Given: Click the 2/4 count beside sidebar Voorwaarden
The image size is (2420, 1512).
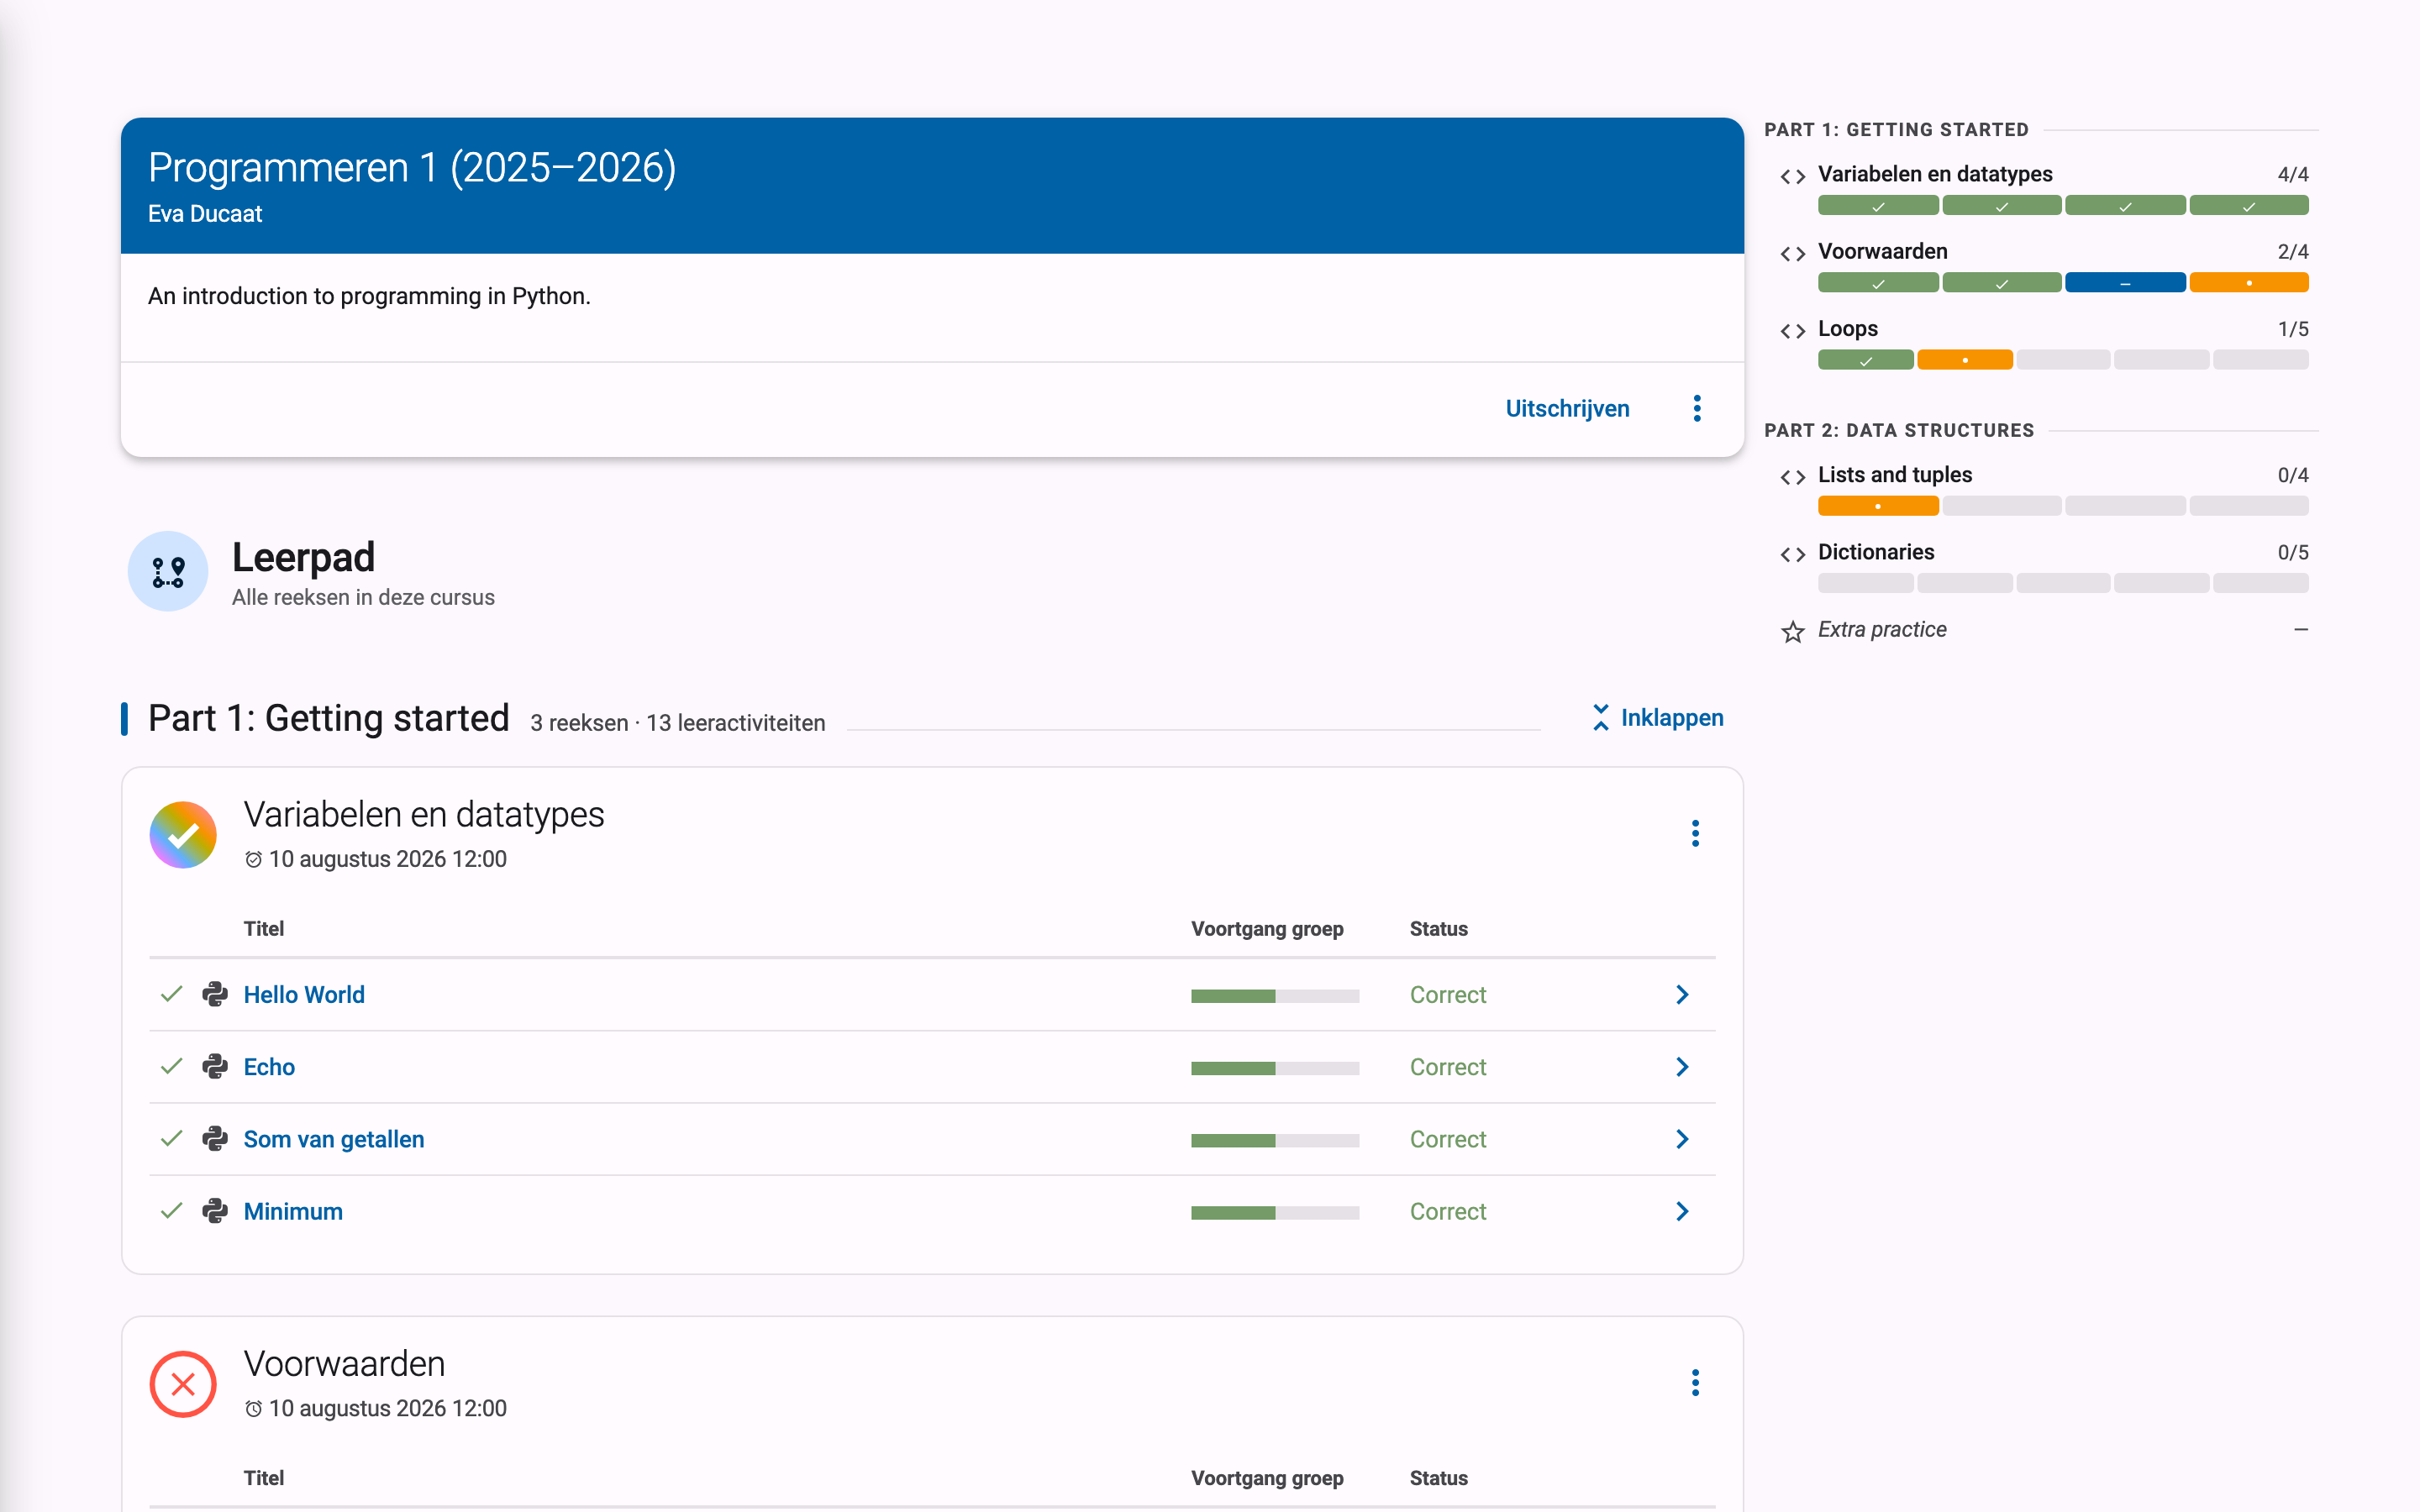Looking at the screenshot, I should pos(2293,251).
